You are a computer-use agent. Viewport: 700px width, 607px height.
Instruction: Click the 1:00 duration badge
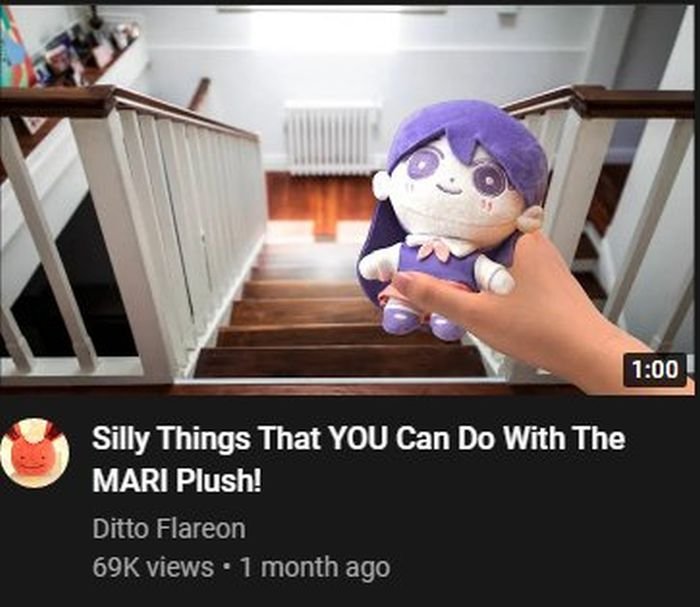654,370
